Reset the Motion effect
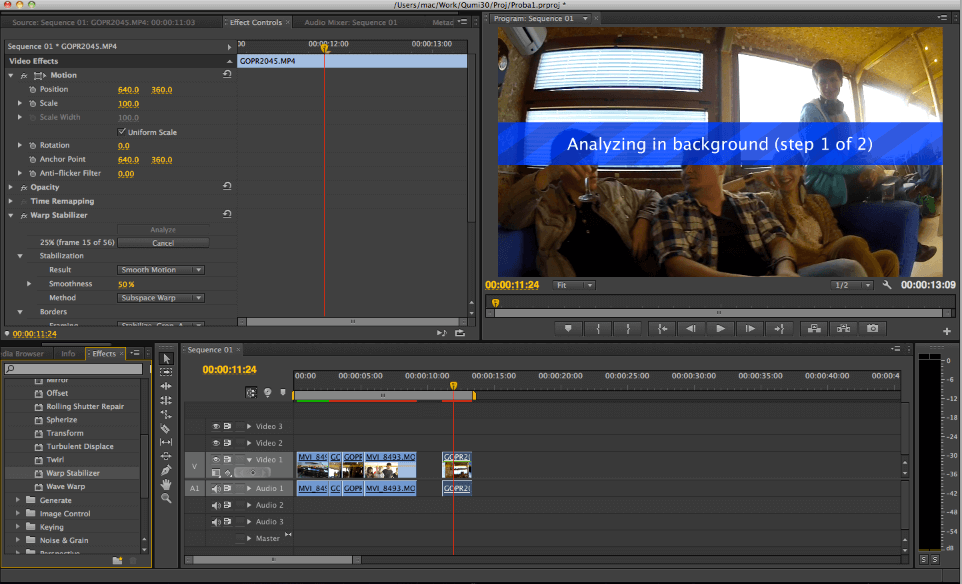 [x=227, y=74]
